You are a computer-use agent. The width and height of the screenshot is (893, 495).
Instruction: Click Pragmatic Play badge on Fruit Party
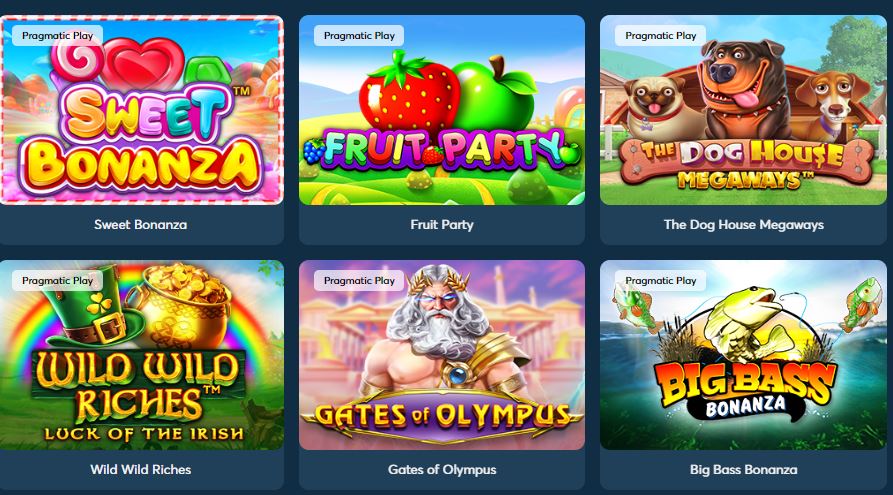click(x=359, y=35)
